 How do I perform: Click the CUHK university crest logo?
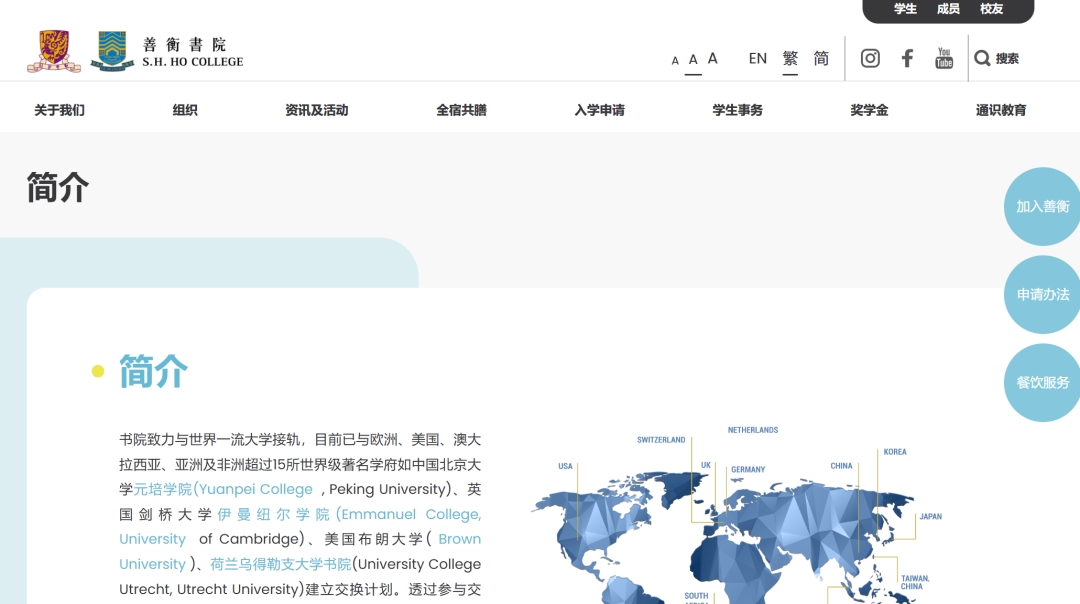coord(54,51)
